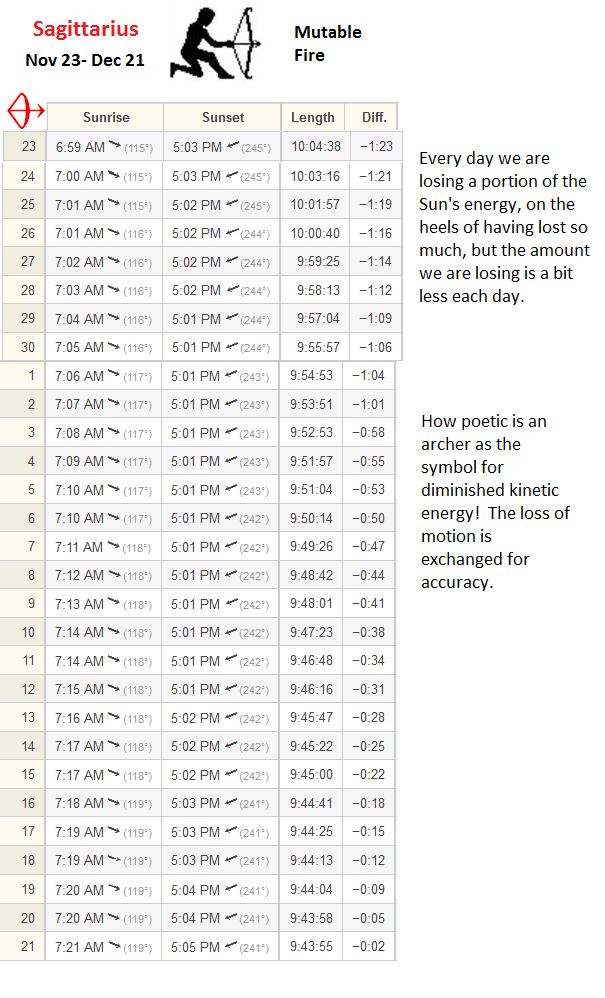
Task: Click the red Sagittarius arrow glyph icon
Action: point(25,111)
